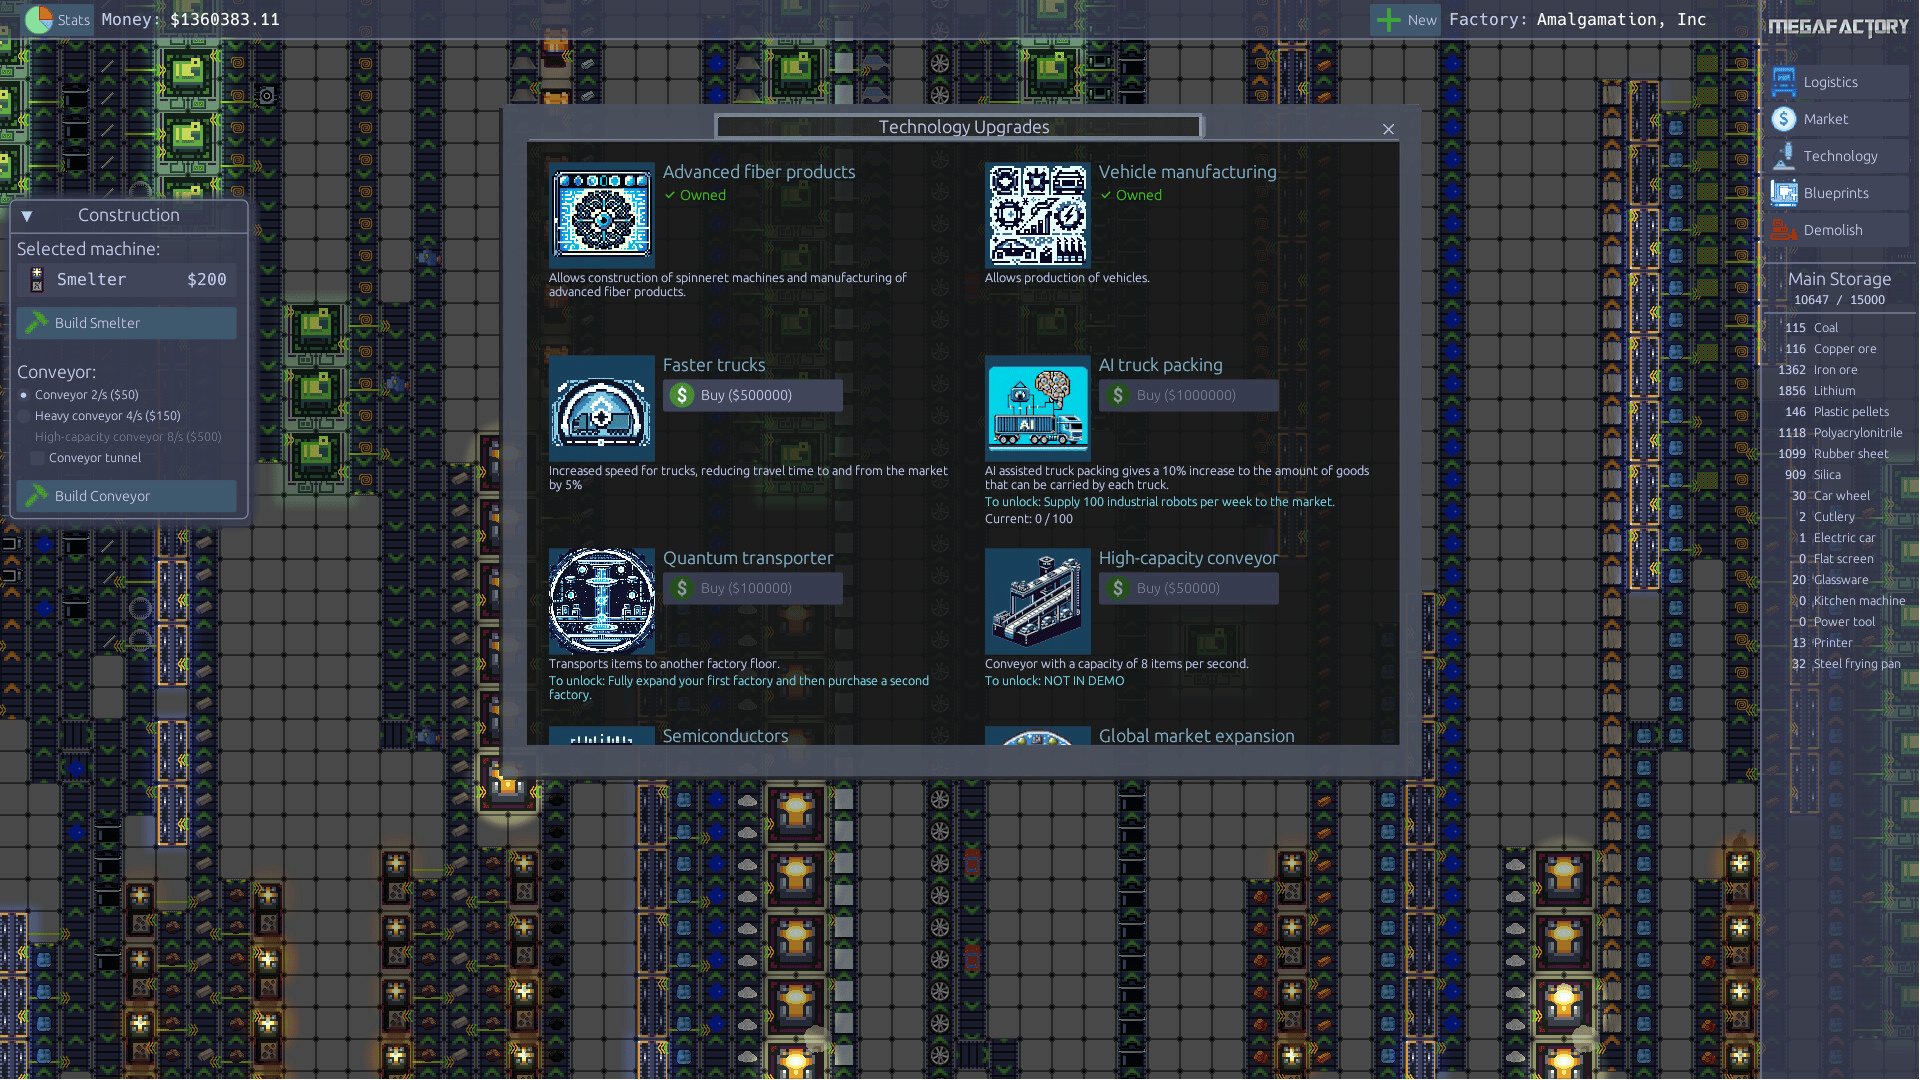The image size is (1920, 1080).
Task: Open the Market dollar icon
Action: [x=1783, y=119]
